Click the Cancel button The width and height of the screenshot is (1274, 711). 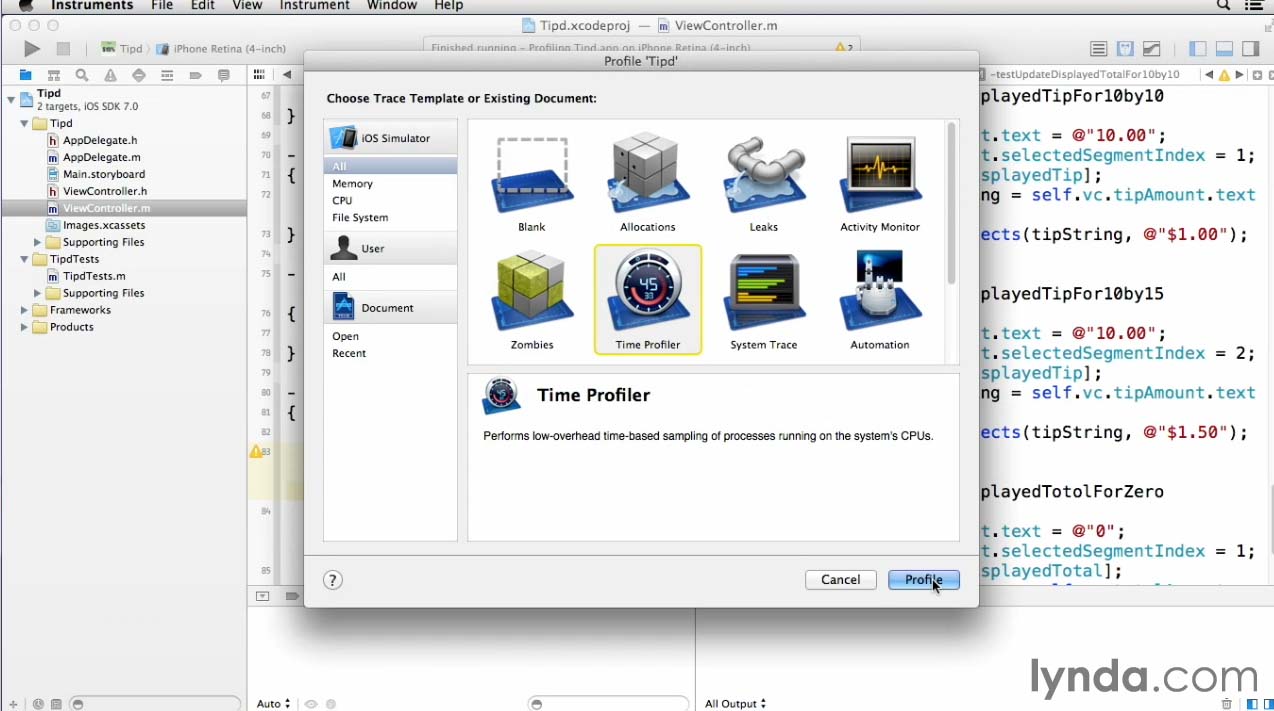[x=840, y=580]
